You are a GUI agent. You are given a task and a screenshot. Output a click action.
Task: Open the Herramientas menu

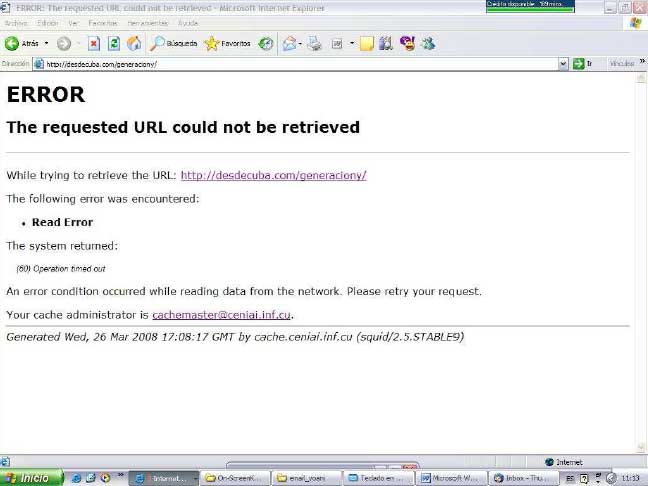(148, 23)
